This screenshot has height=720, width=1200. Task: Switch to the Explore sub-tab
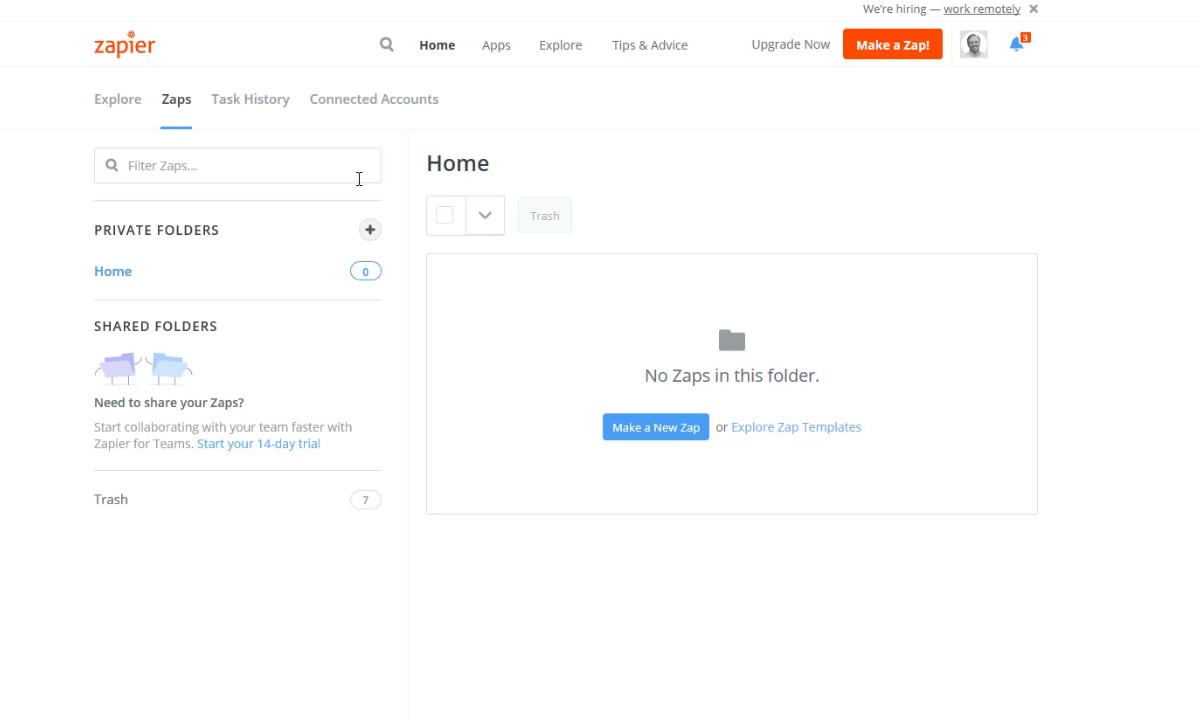(x=118, y=99)
